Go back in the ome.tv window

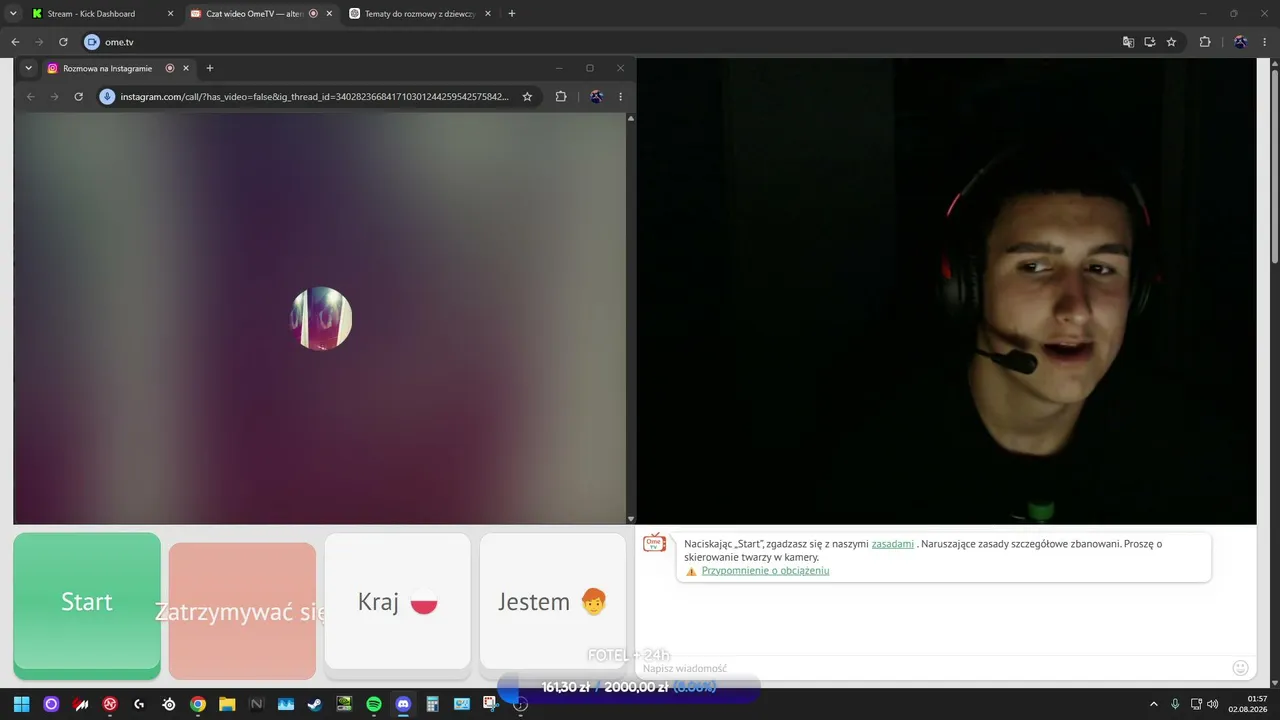click(x=15, y=42)
